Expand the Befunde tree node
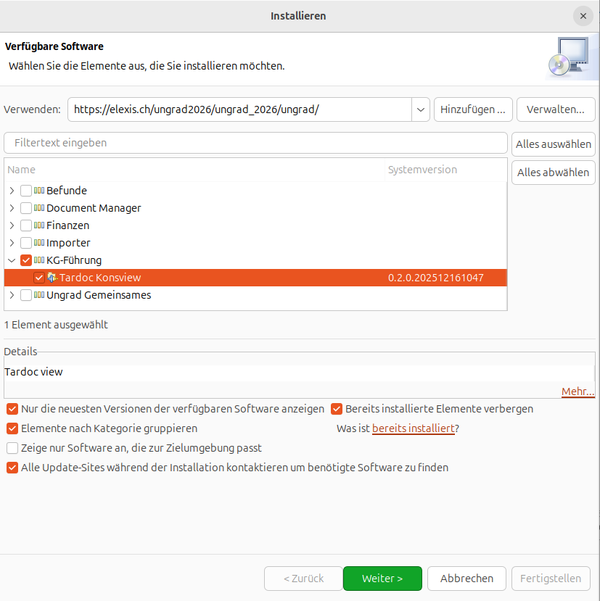The width and height of the screenshot is (600, 601). (12, 191)
